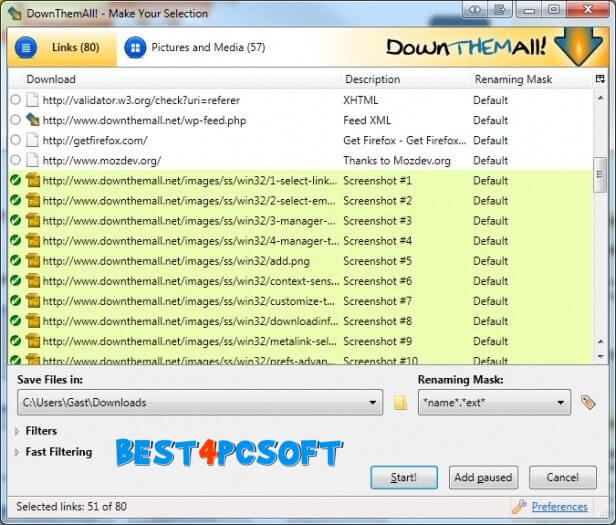Click Default mask in Screenshot #4 row
This screenshot has height=525, width=616.
[491, 241]
